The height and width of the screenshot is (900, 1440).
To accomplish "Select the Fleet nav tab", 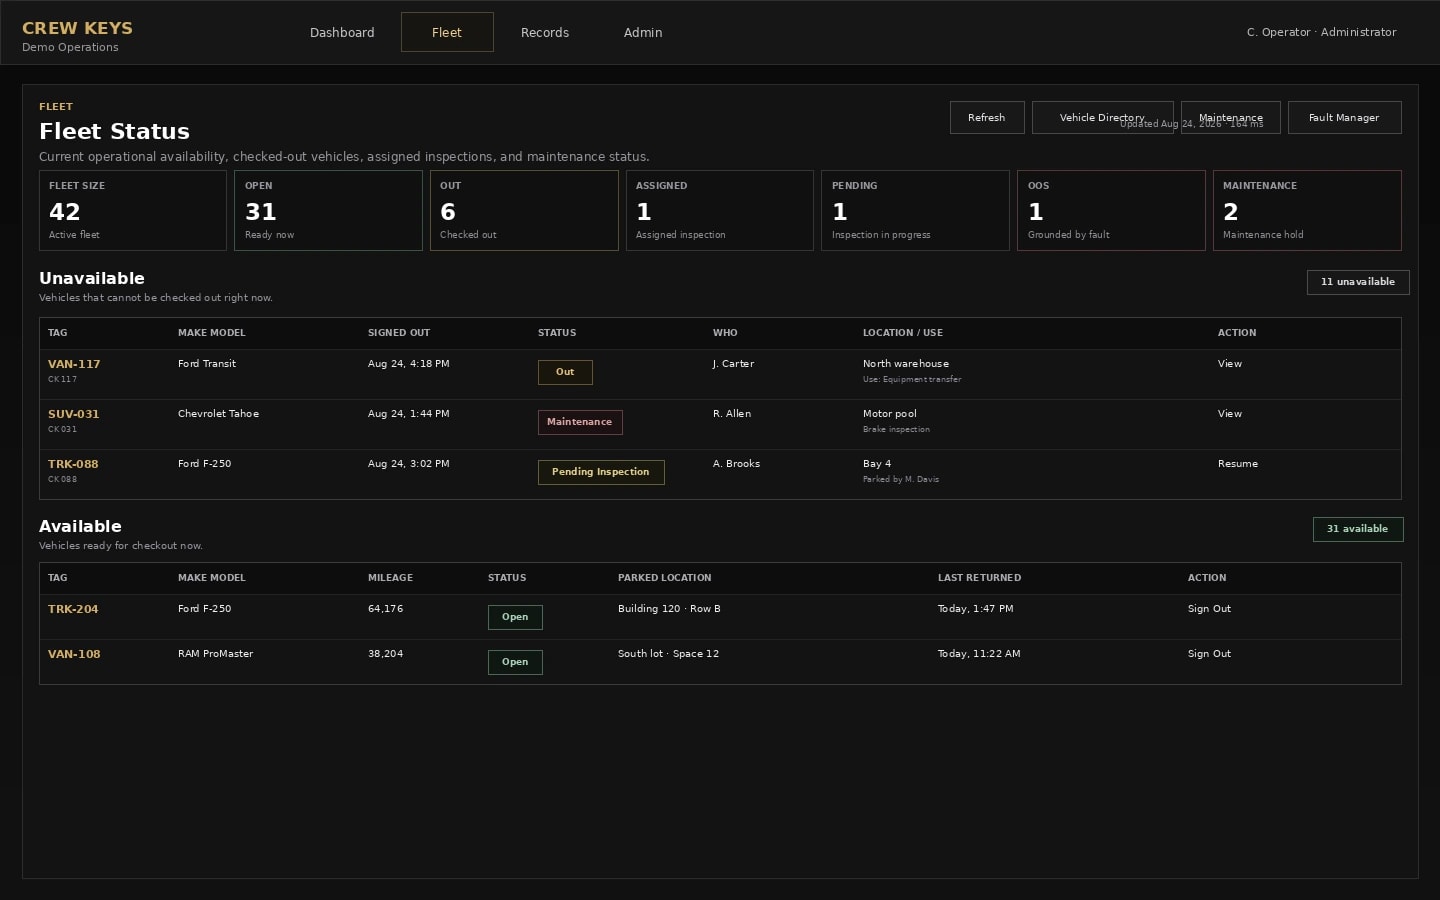I will (447, 32).
